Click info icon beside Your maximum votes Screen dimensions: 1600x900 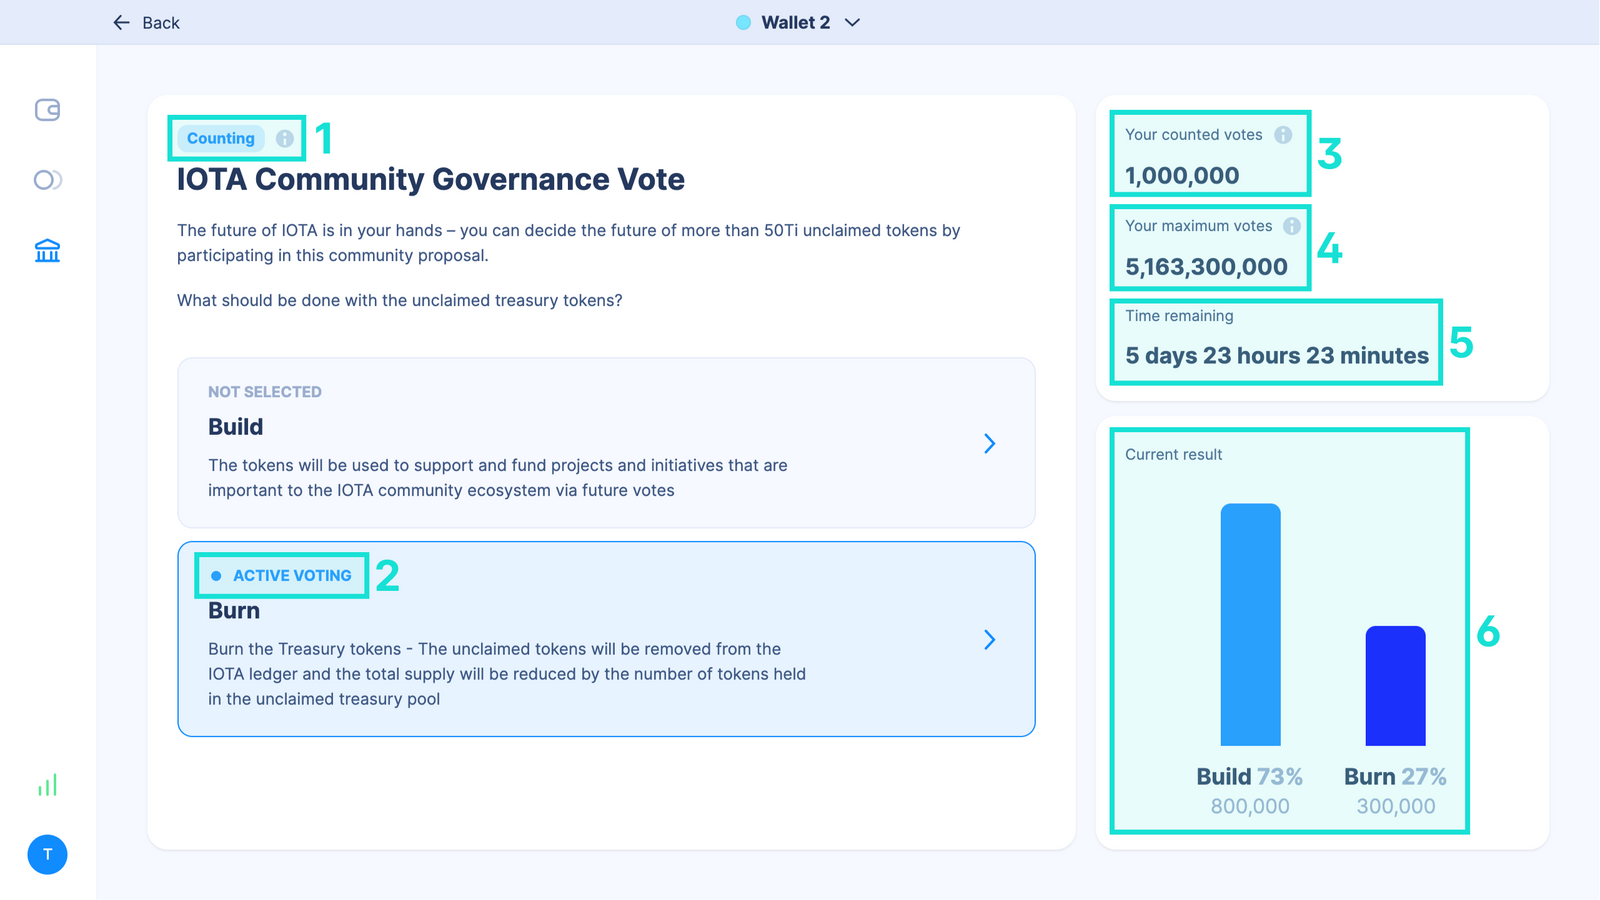(1292, 226)
